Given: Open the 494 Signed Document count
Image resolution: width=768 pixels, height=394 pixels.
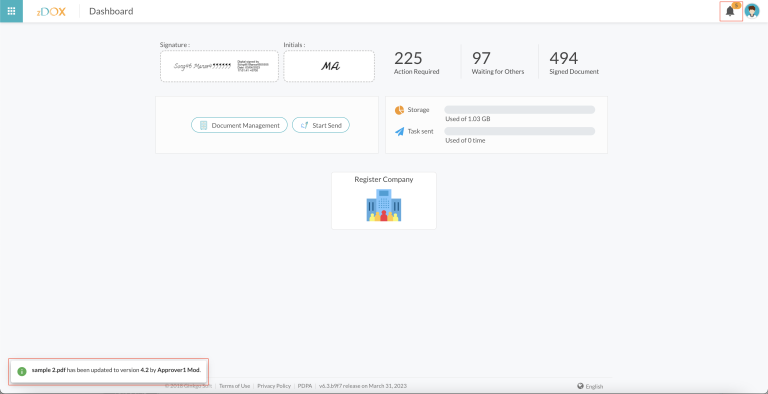Looking at the screenshot, I should tap(574, 63).
